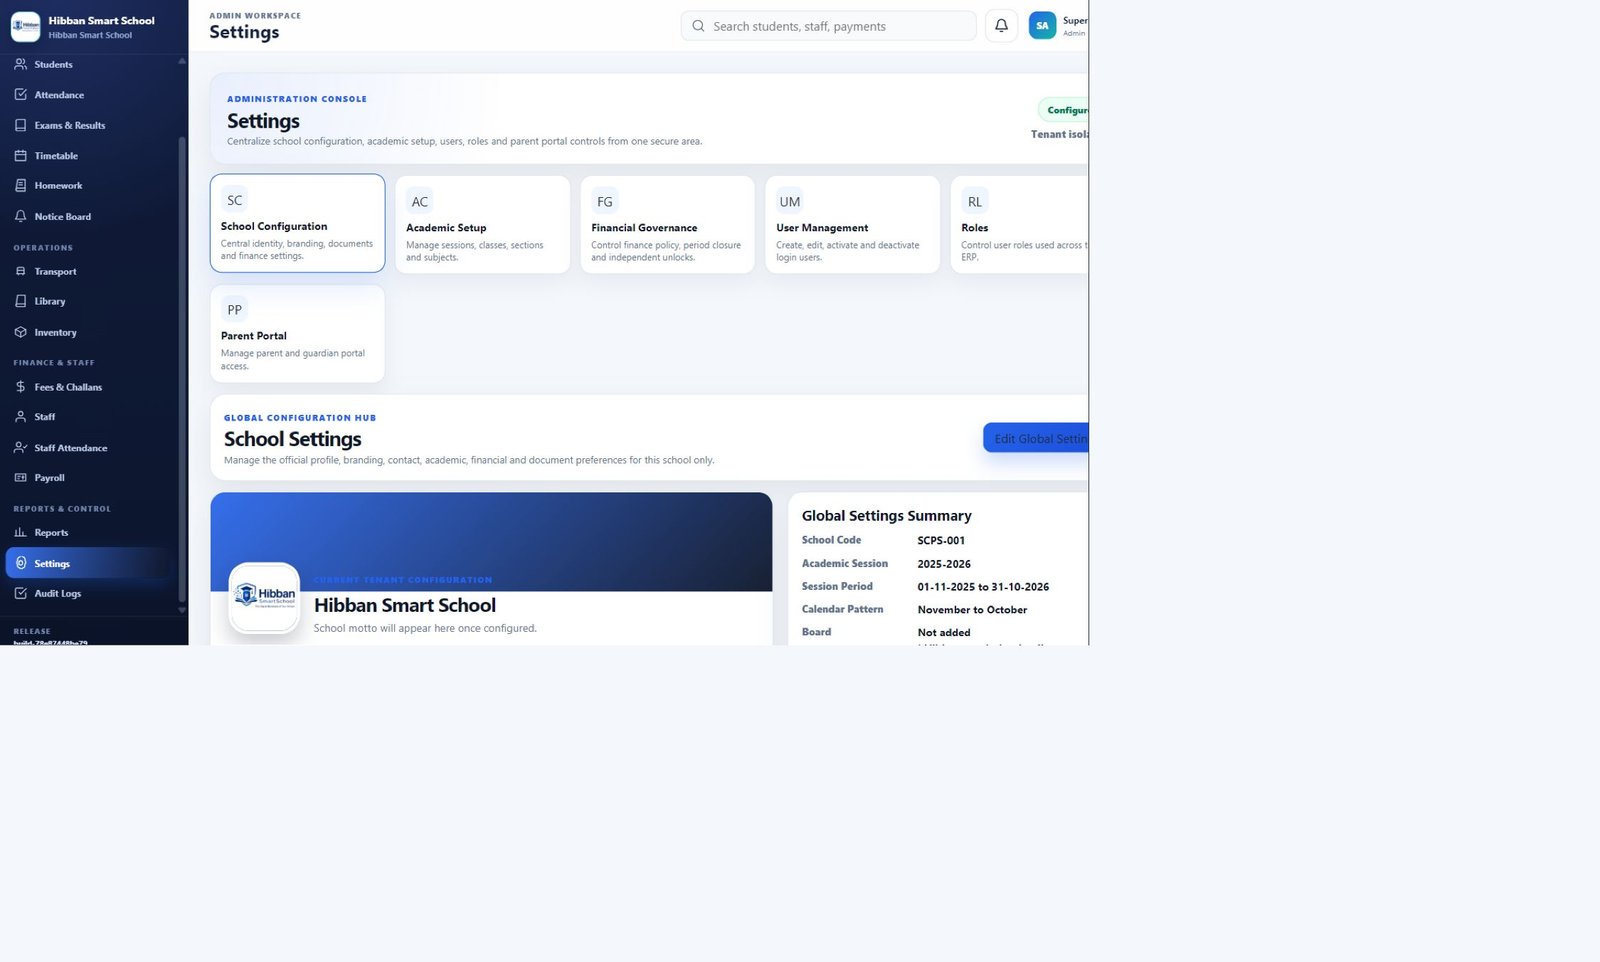Screen dimensions: 1600x962
Task: Click the Hibban Smart School logo in sidebar
Action: click(25, 27)
